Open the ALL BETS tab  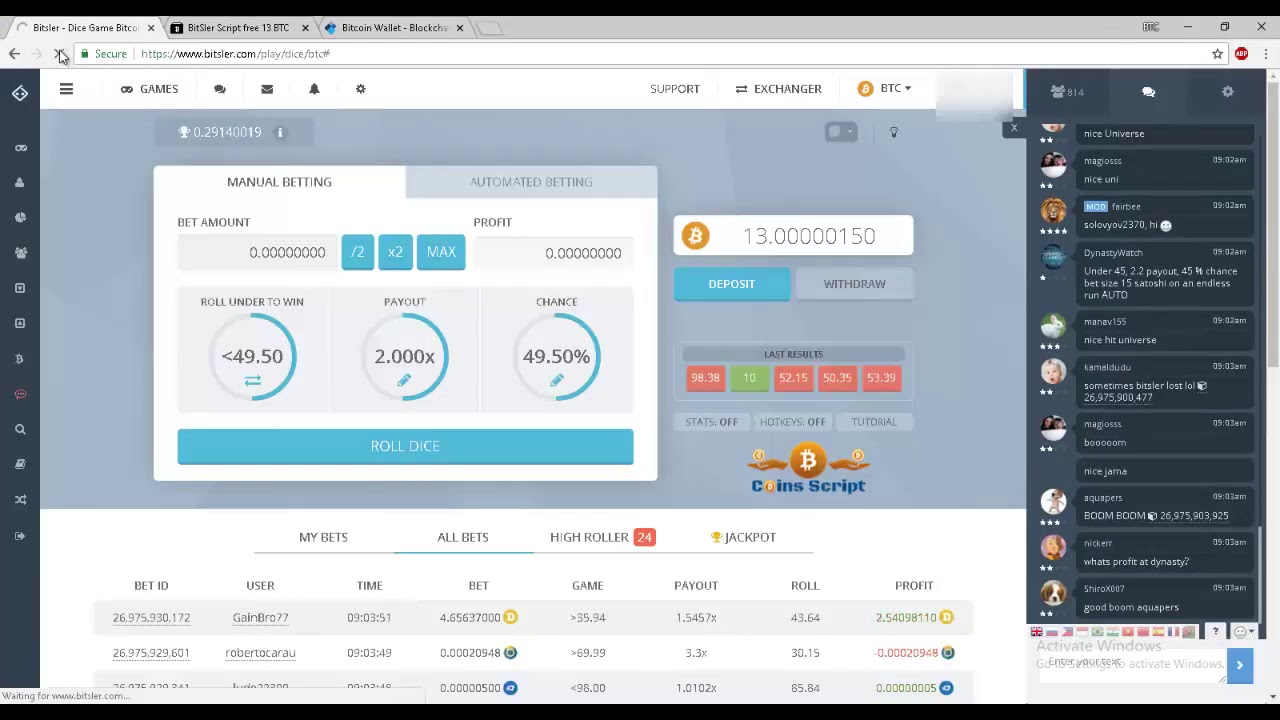point(463,537)
